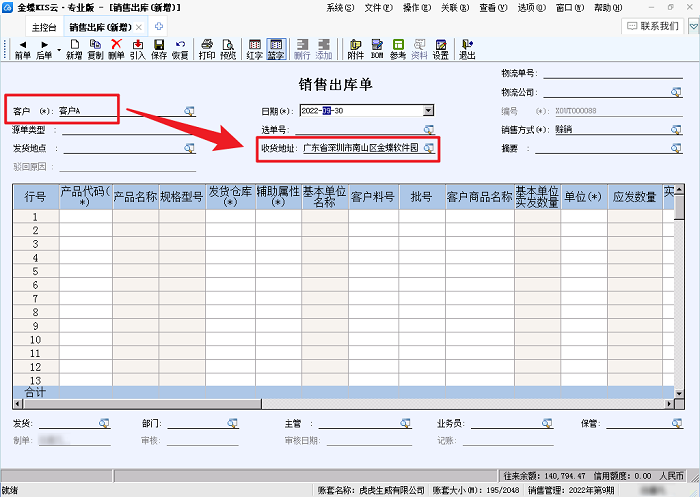The height and width of the screenshot is (497, 700).
Task: Click the 联系我们 button
Action: 660,26
